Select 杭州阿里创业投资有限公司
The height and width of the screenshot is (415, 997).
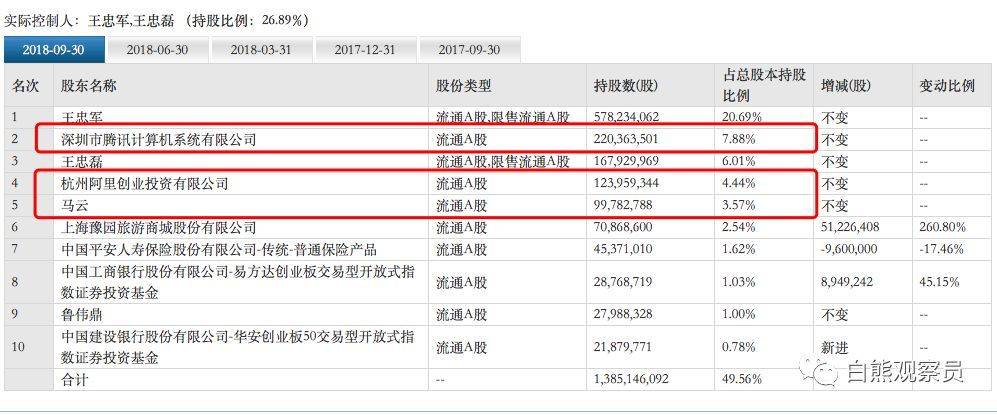click(144, 184)
